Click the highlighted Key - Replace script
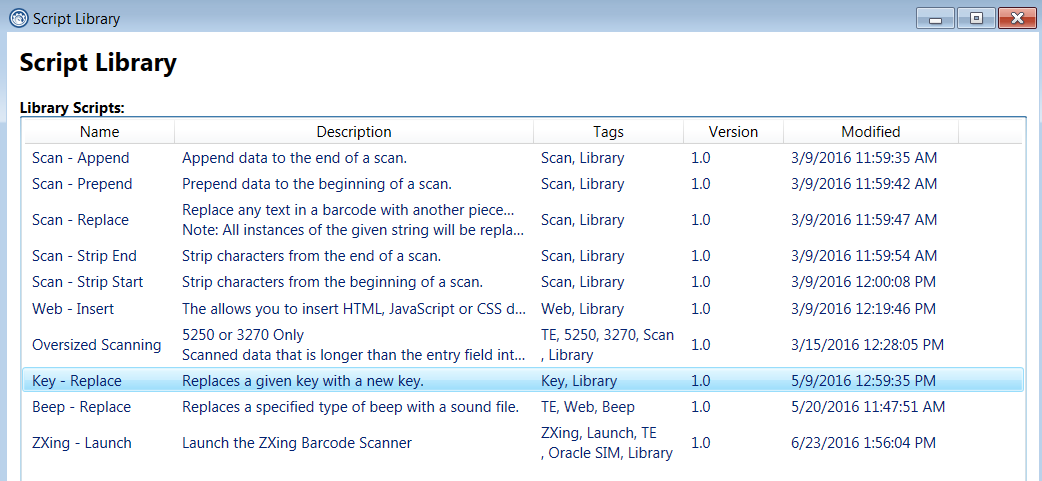1042x481 pixels. click(x=76, y=381)
